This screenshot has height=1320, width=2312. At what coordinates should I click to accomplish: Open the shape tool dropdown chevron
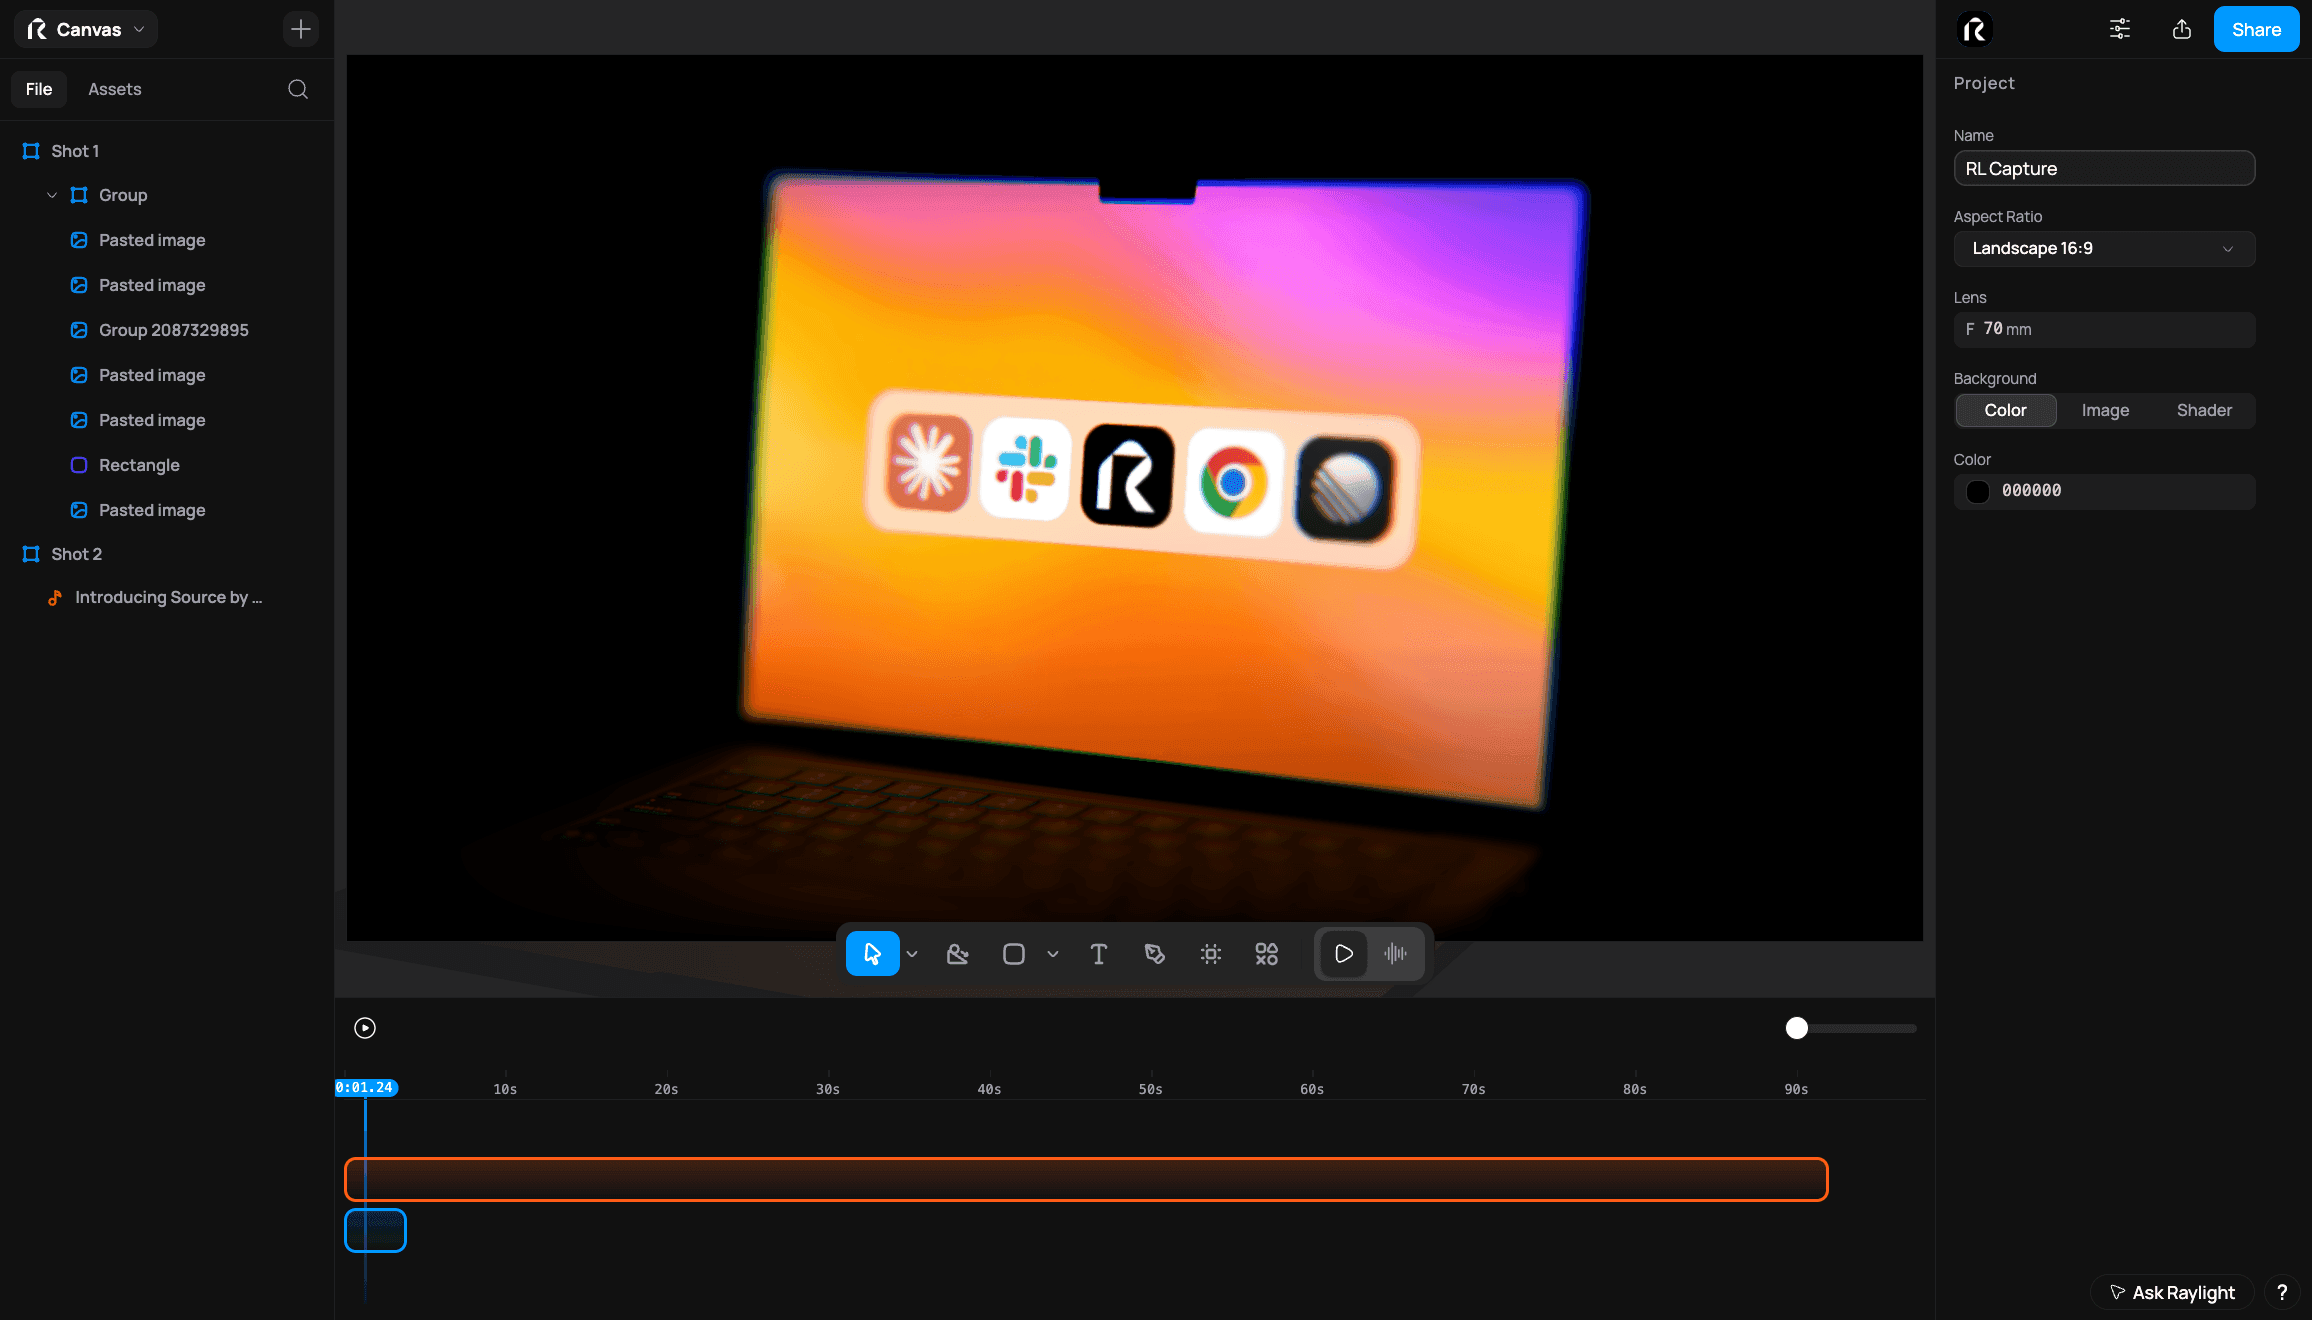[x=1053, y=954]
